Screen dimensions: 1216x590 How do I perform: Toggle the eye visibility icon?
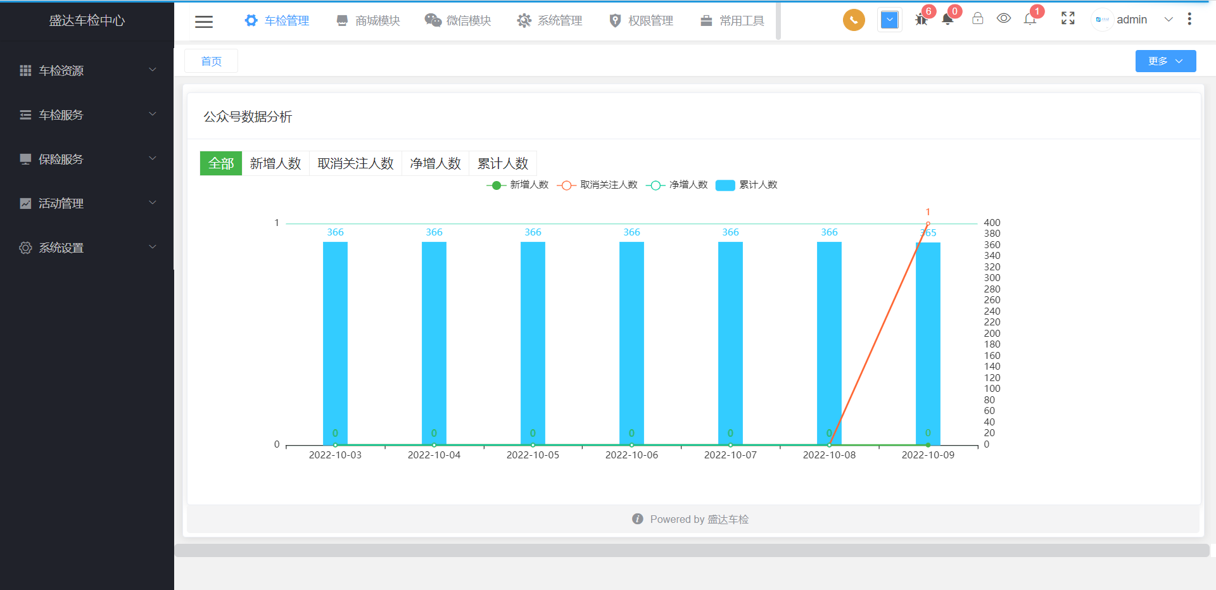(x=1003, y=19)
